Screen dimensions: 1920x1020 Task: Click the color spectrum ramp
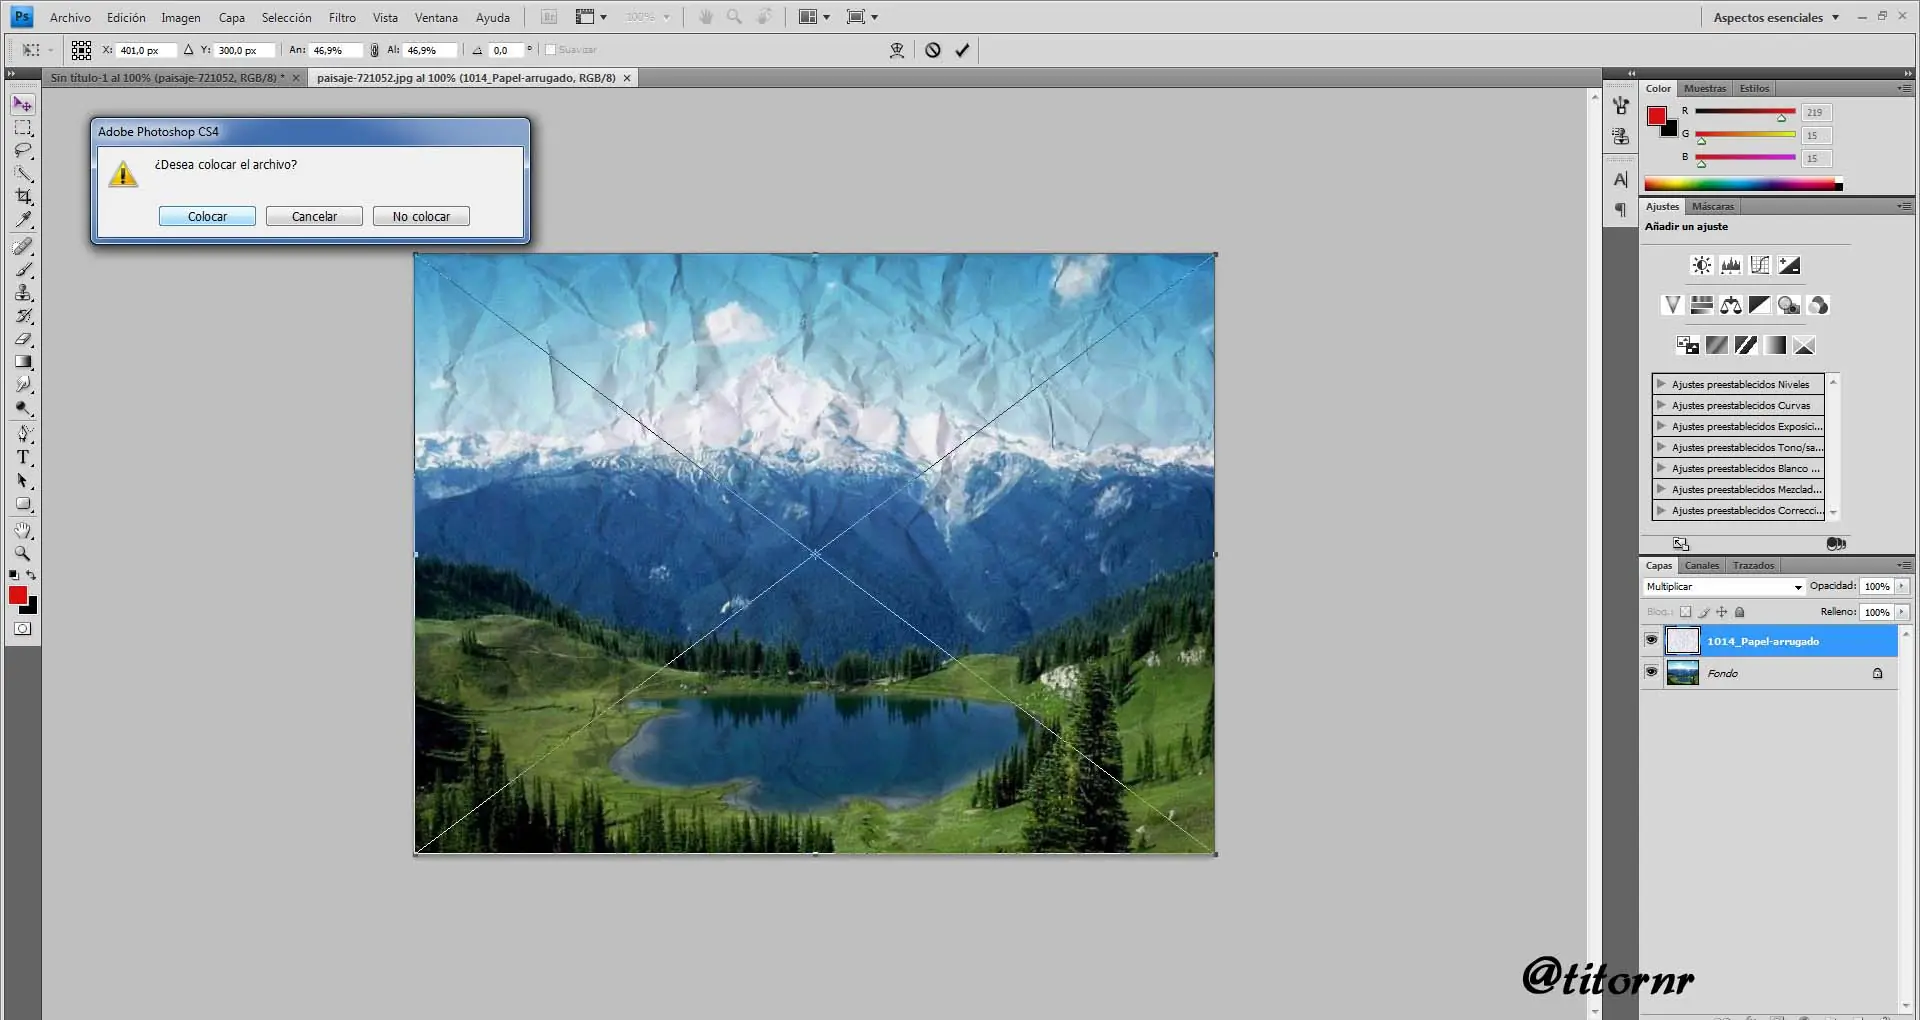(x=1742, y=184)
